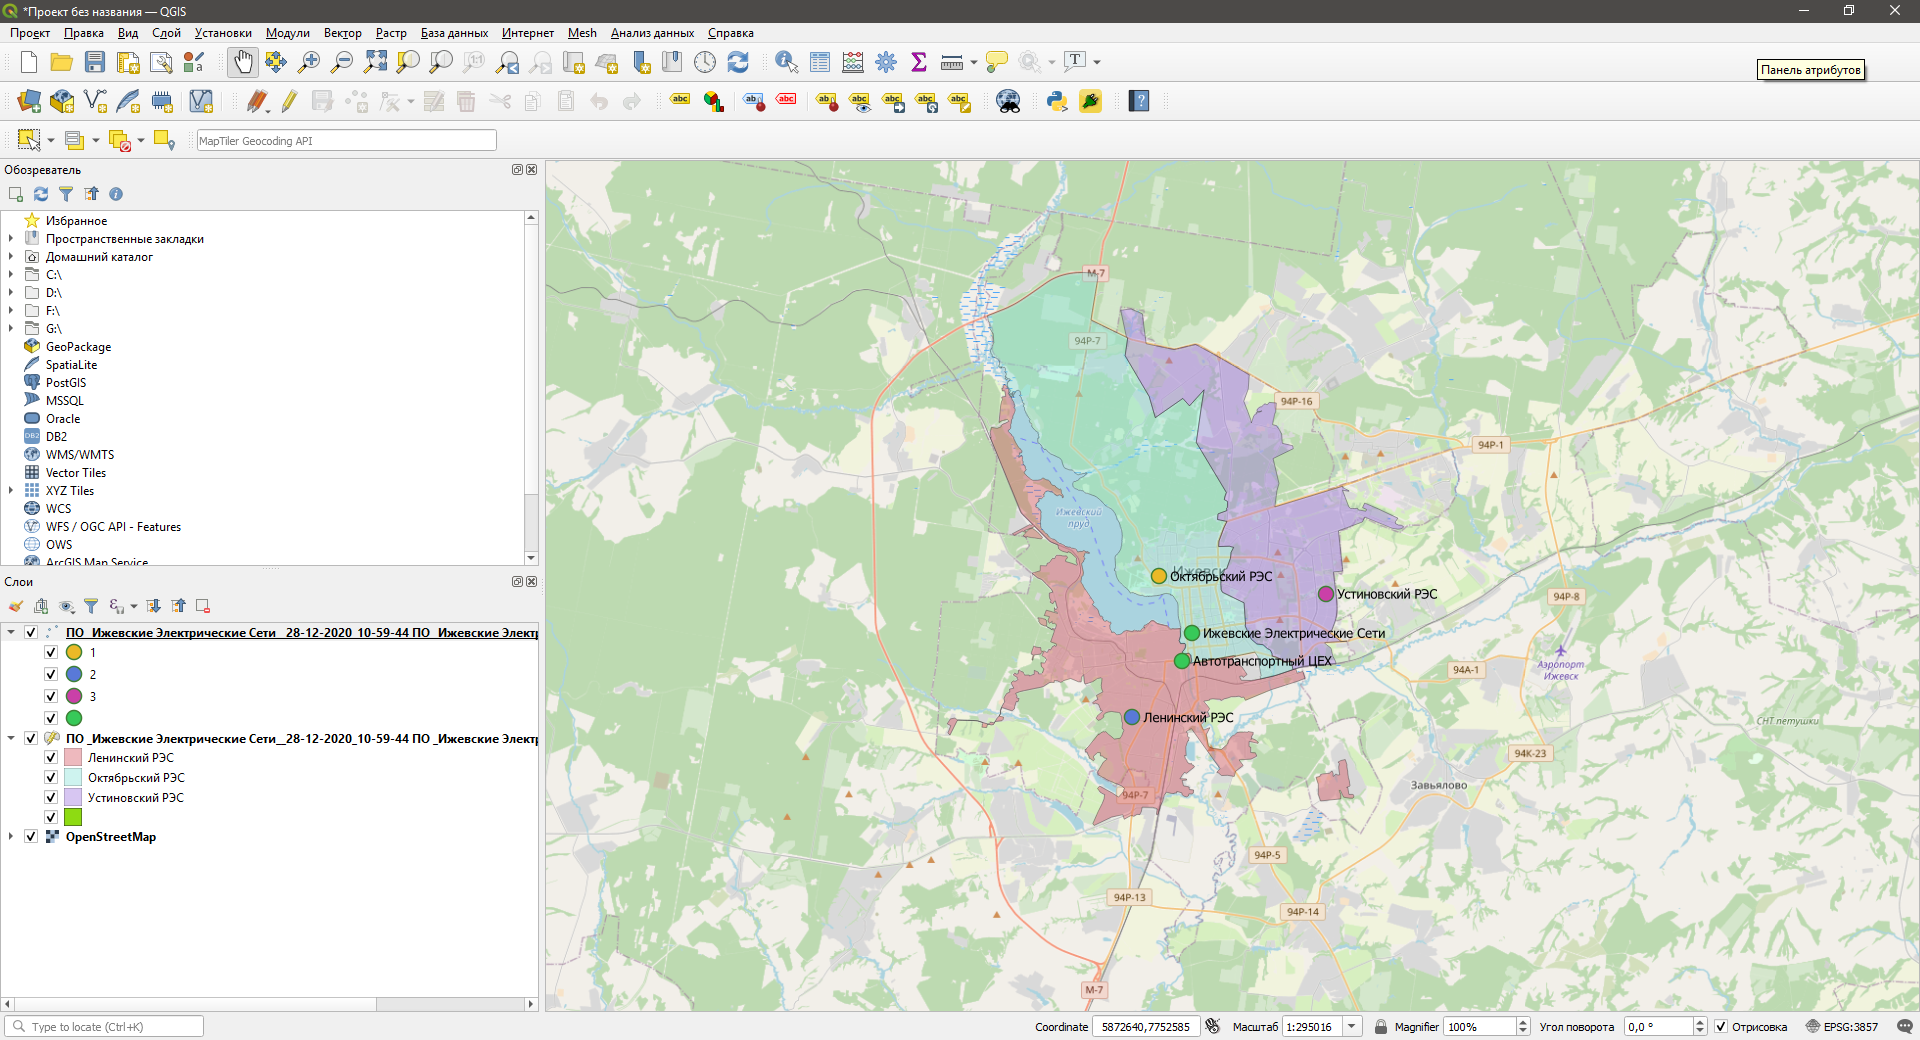Click the globe with binoculars search icon
This screenshot has height=1040, width=1920.
point(1008,101)
